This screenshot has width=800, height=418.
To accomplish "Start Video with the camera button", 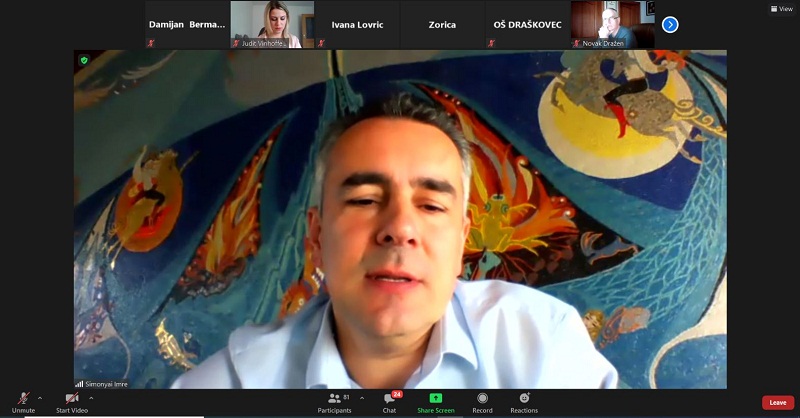I will (71, 399).
